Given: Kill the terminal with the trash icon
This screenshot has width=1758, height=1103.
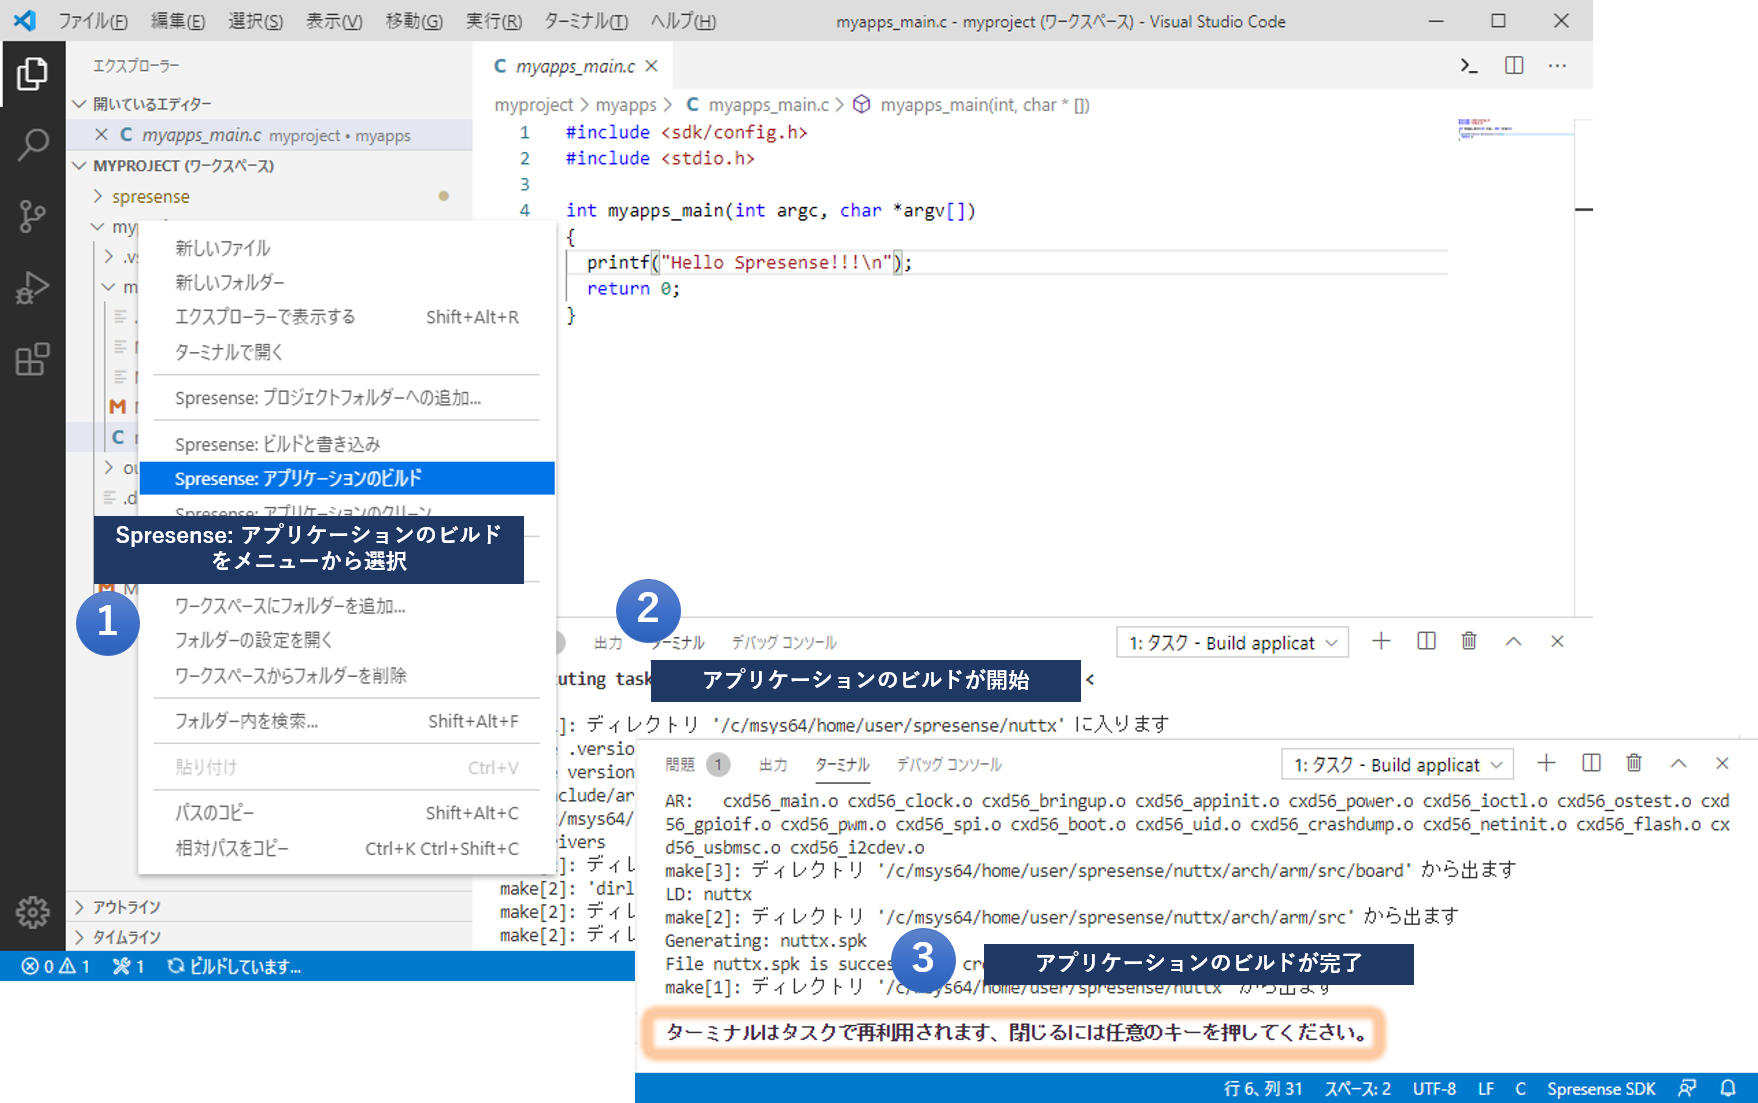Looking at the screenshot, I should (1633, 763).
